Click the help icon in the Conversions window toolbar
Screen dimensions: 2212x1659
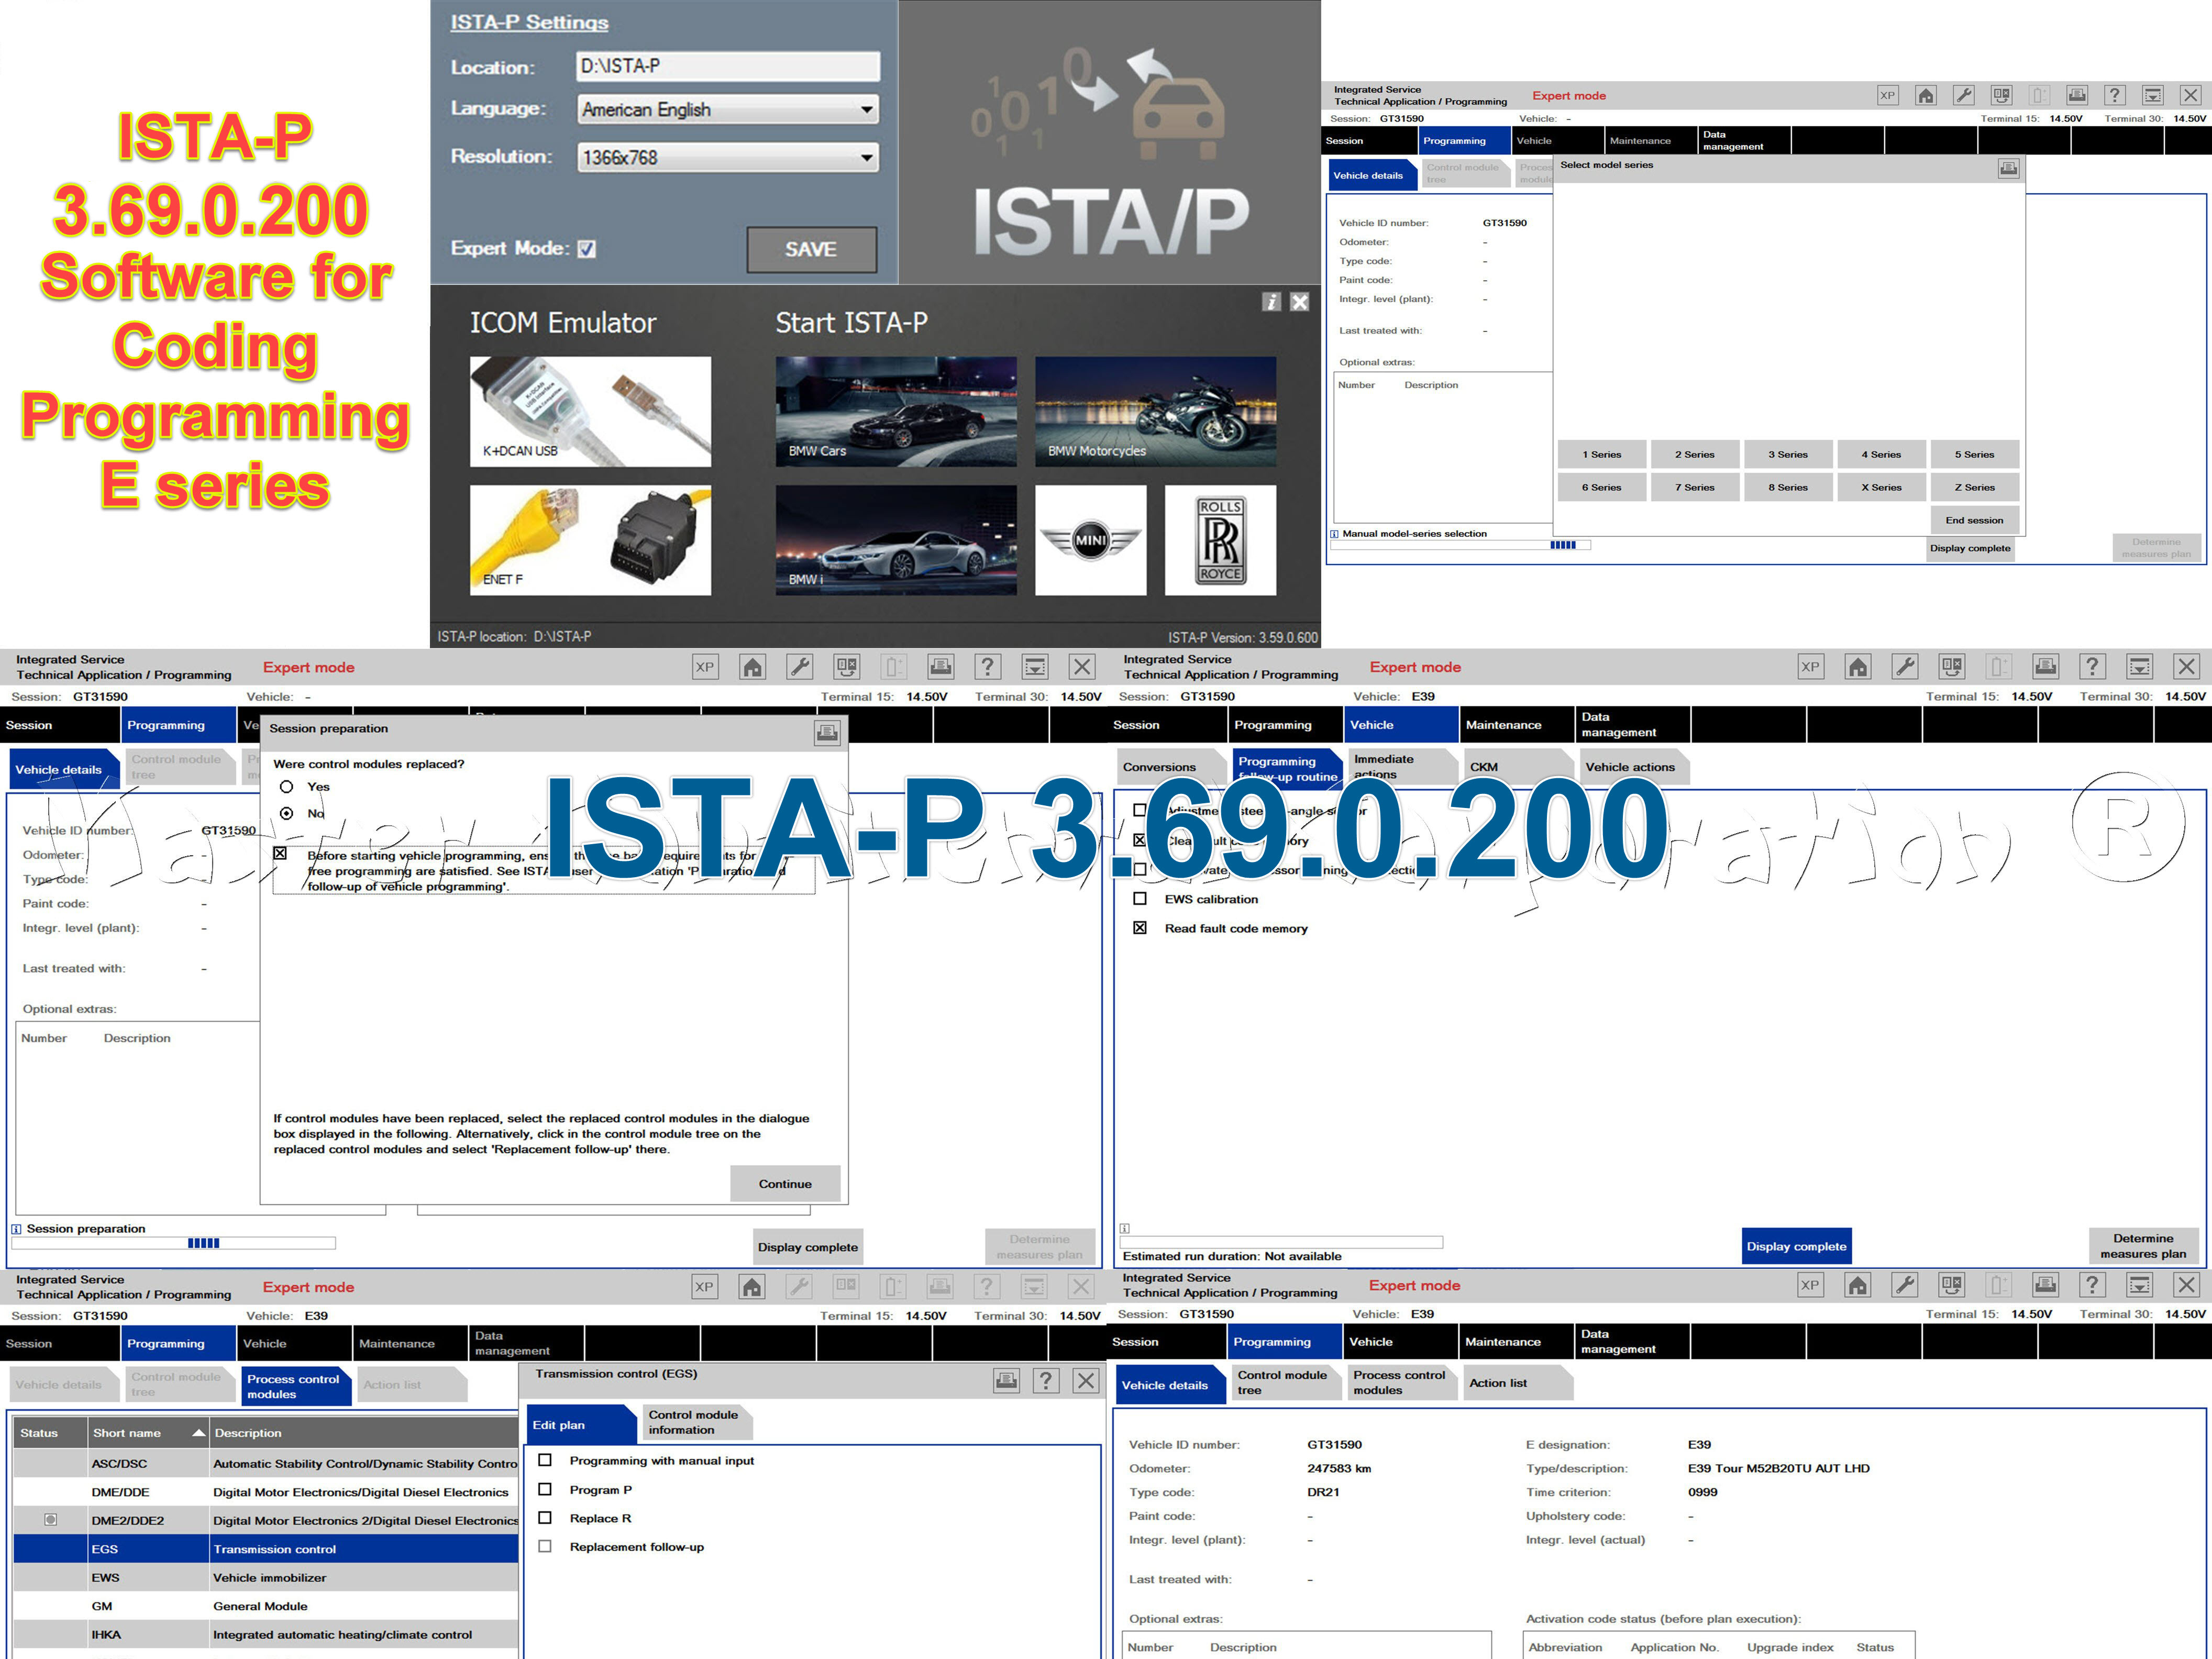[2092, 667]
